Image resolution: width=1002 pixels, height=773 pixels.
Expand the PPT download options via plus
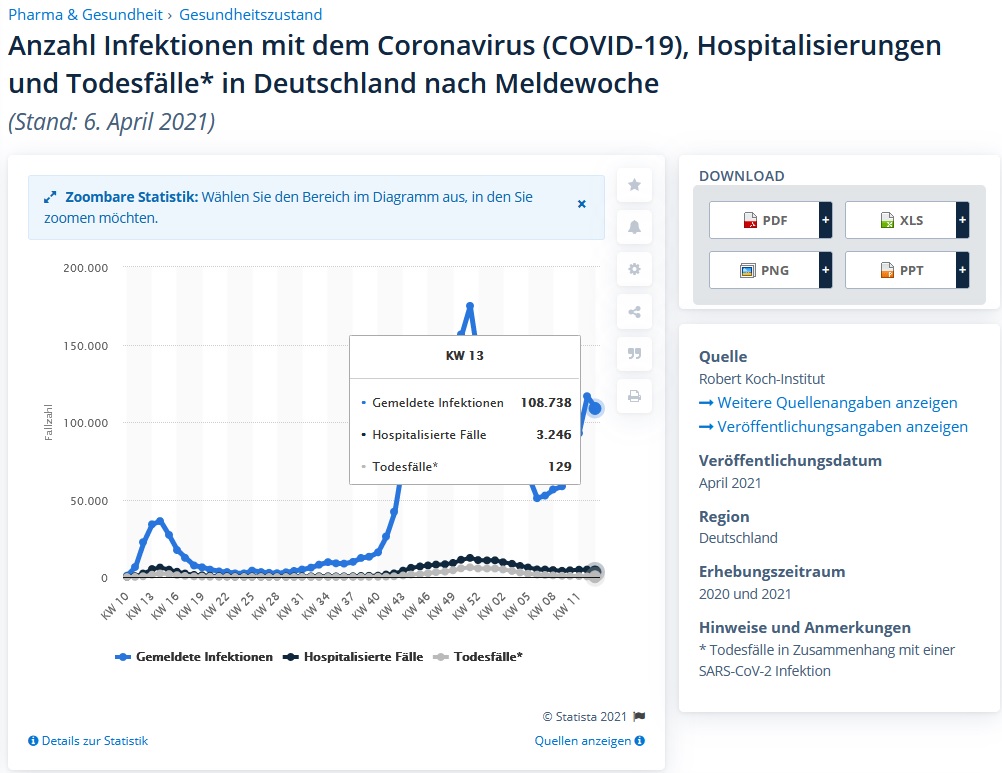[961, 269]
